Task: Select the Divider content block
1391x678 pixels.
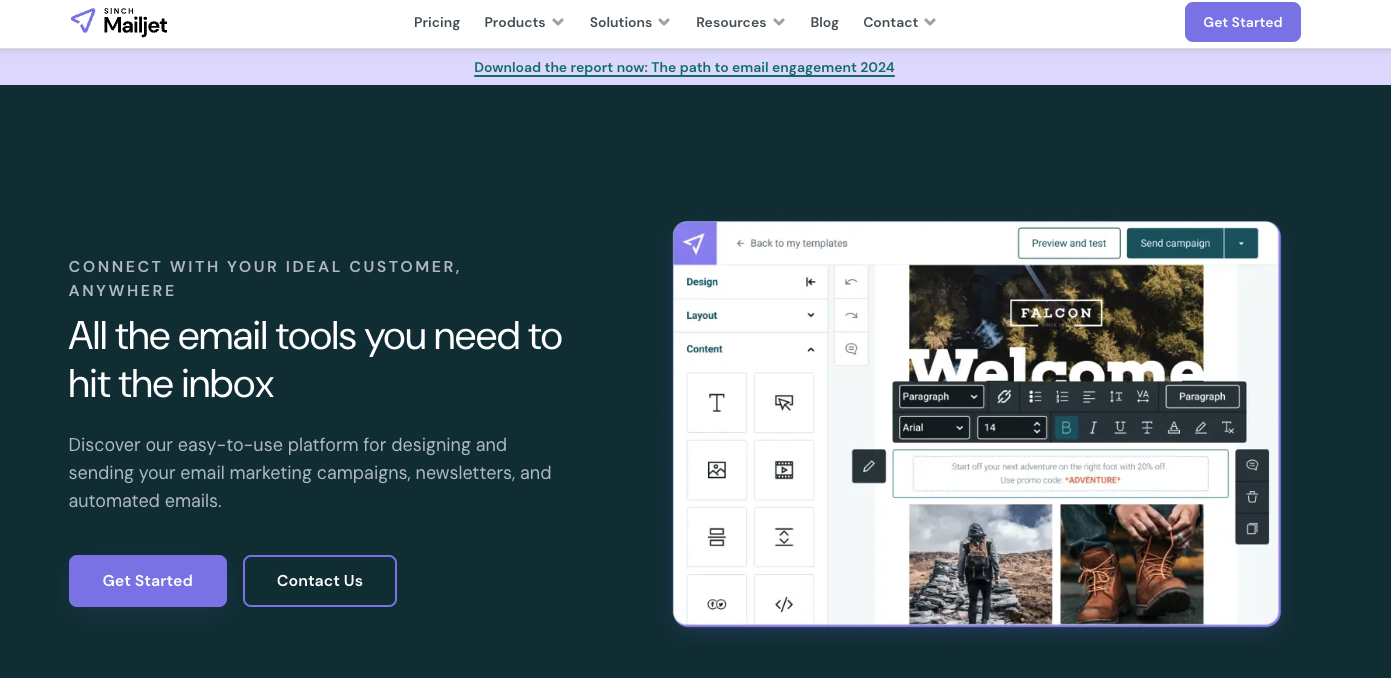Action: pos(717,537)
